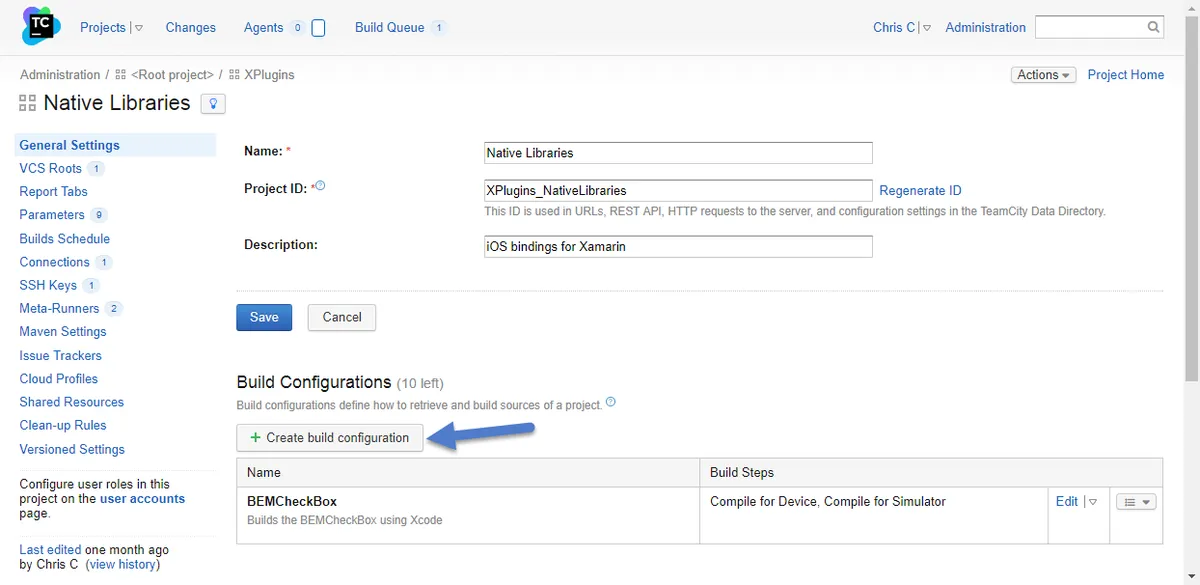
Task: Open the Agents page
Action: coord(263,28)
